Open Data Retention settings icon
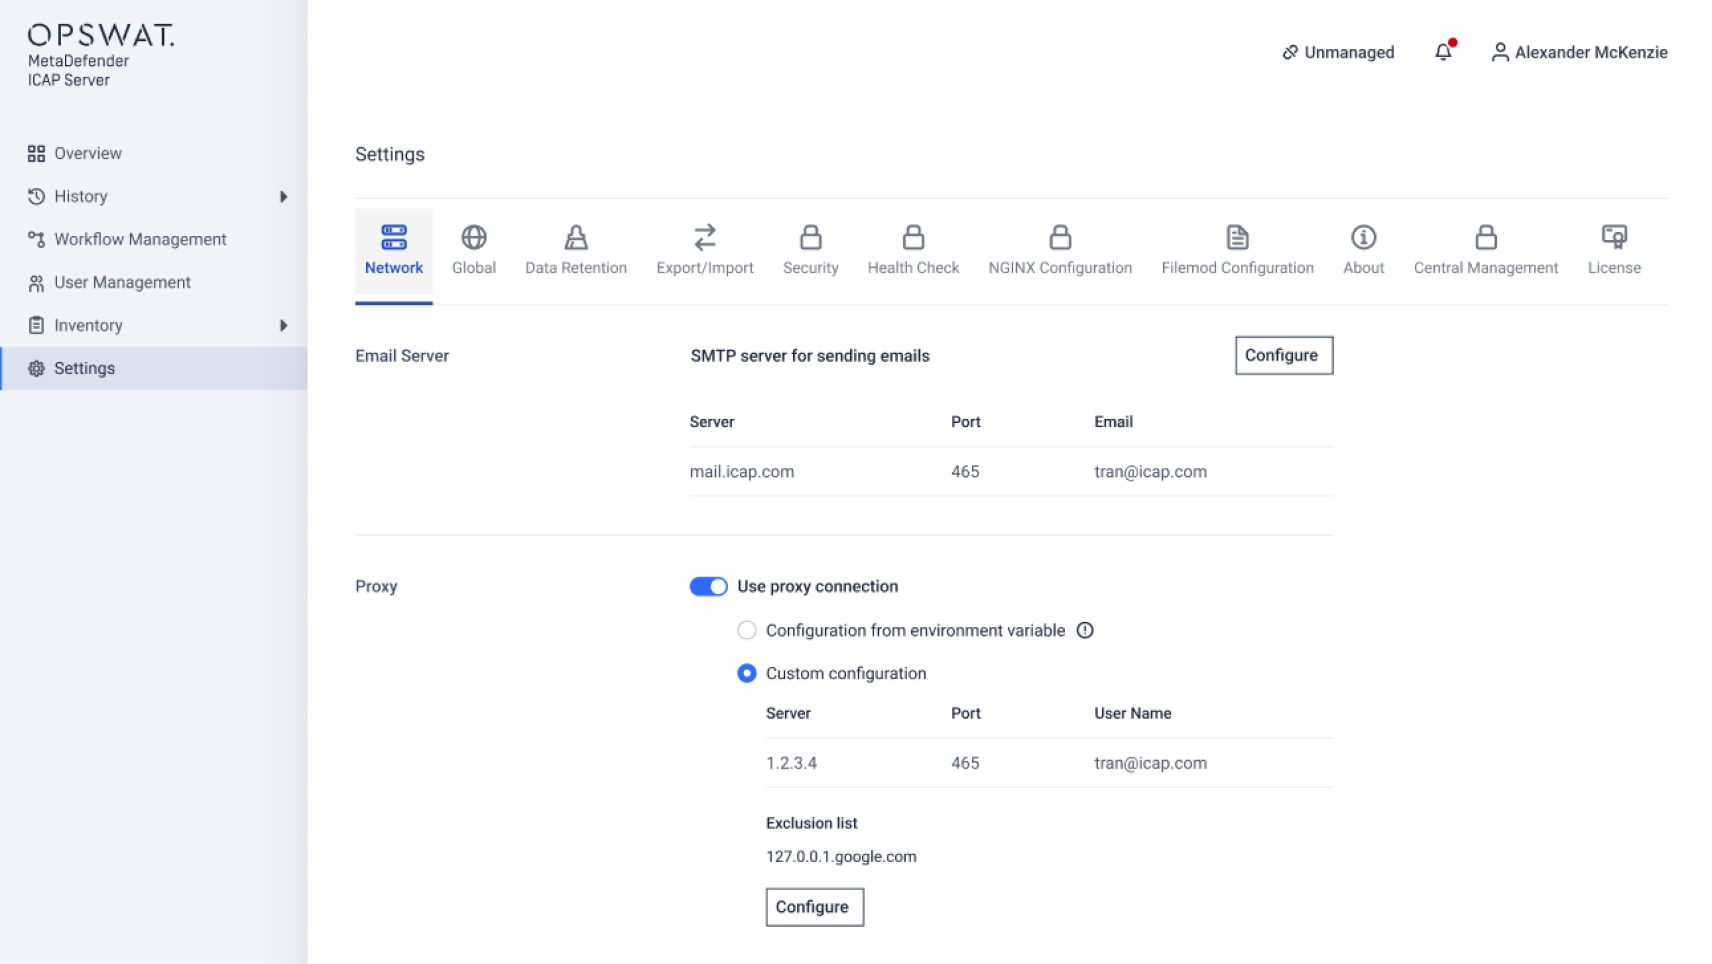The width and height of the screenshot is (1712, 964). coord(575,238)
